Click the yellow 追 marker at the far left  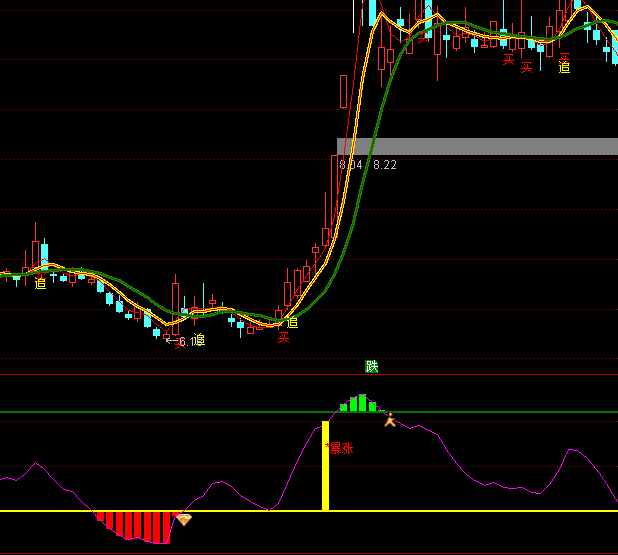[40, 284]
